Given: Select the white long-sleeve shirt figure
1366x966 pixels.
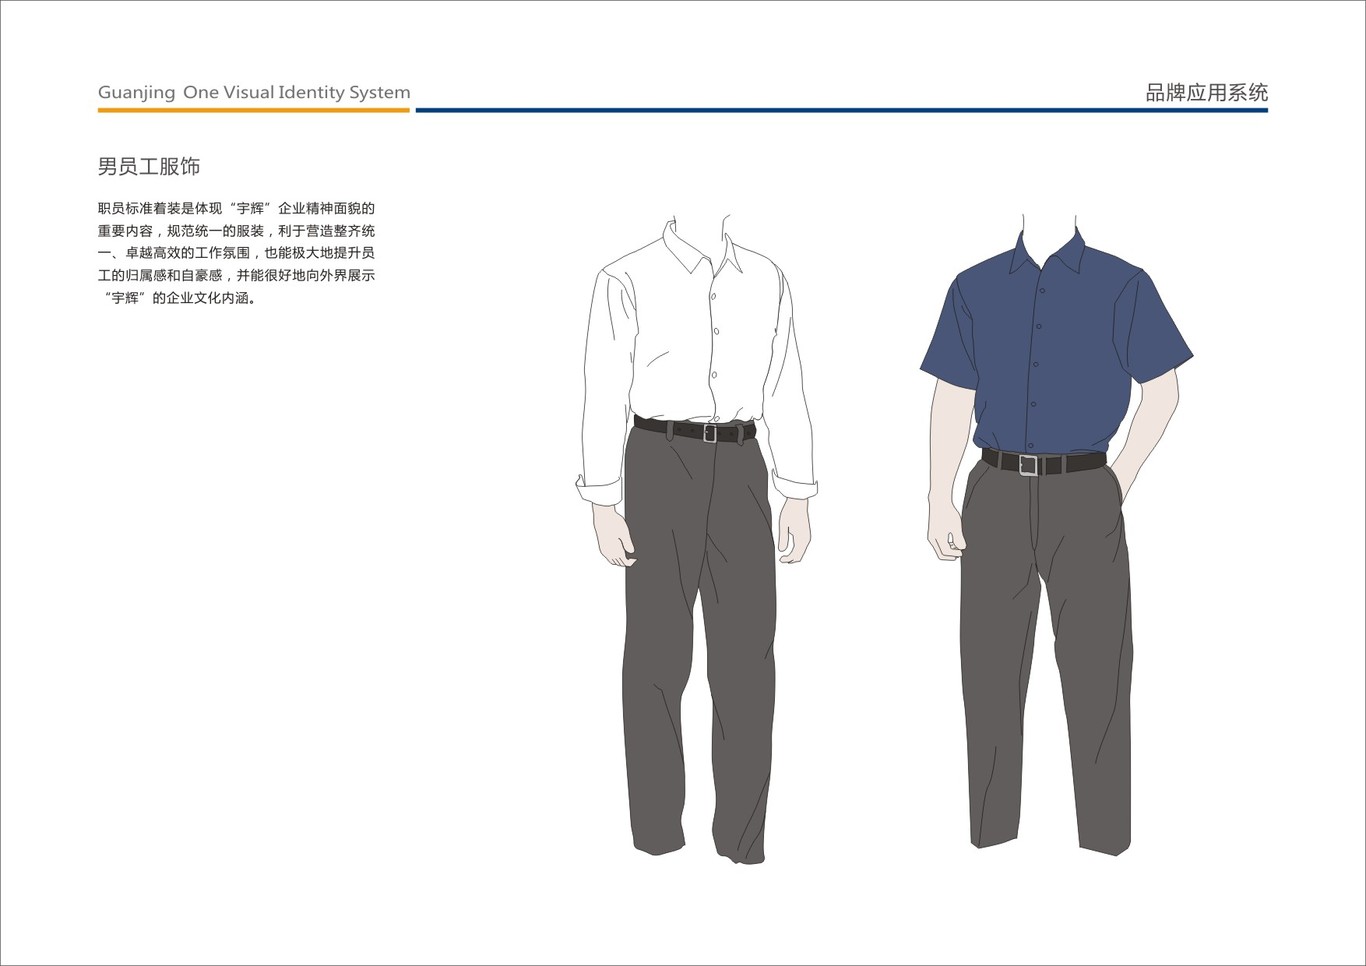Looking at the screenshot, I should 696,538.
